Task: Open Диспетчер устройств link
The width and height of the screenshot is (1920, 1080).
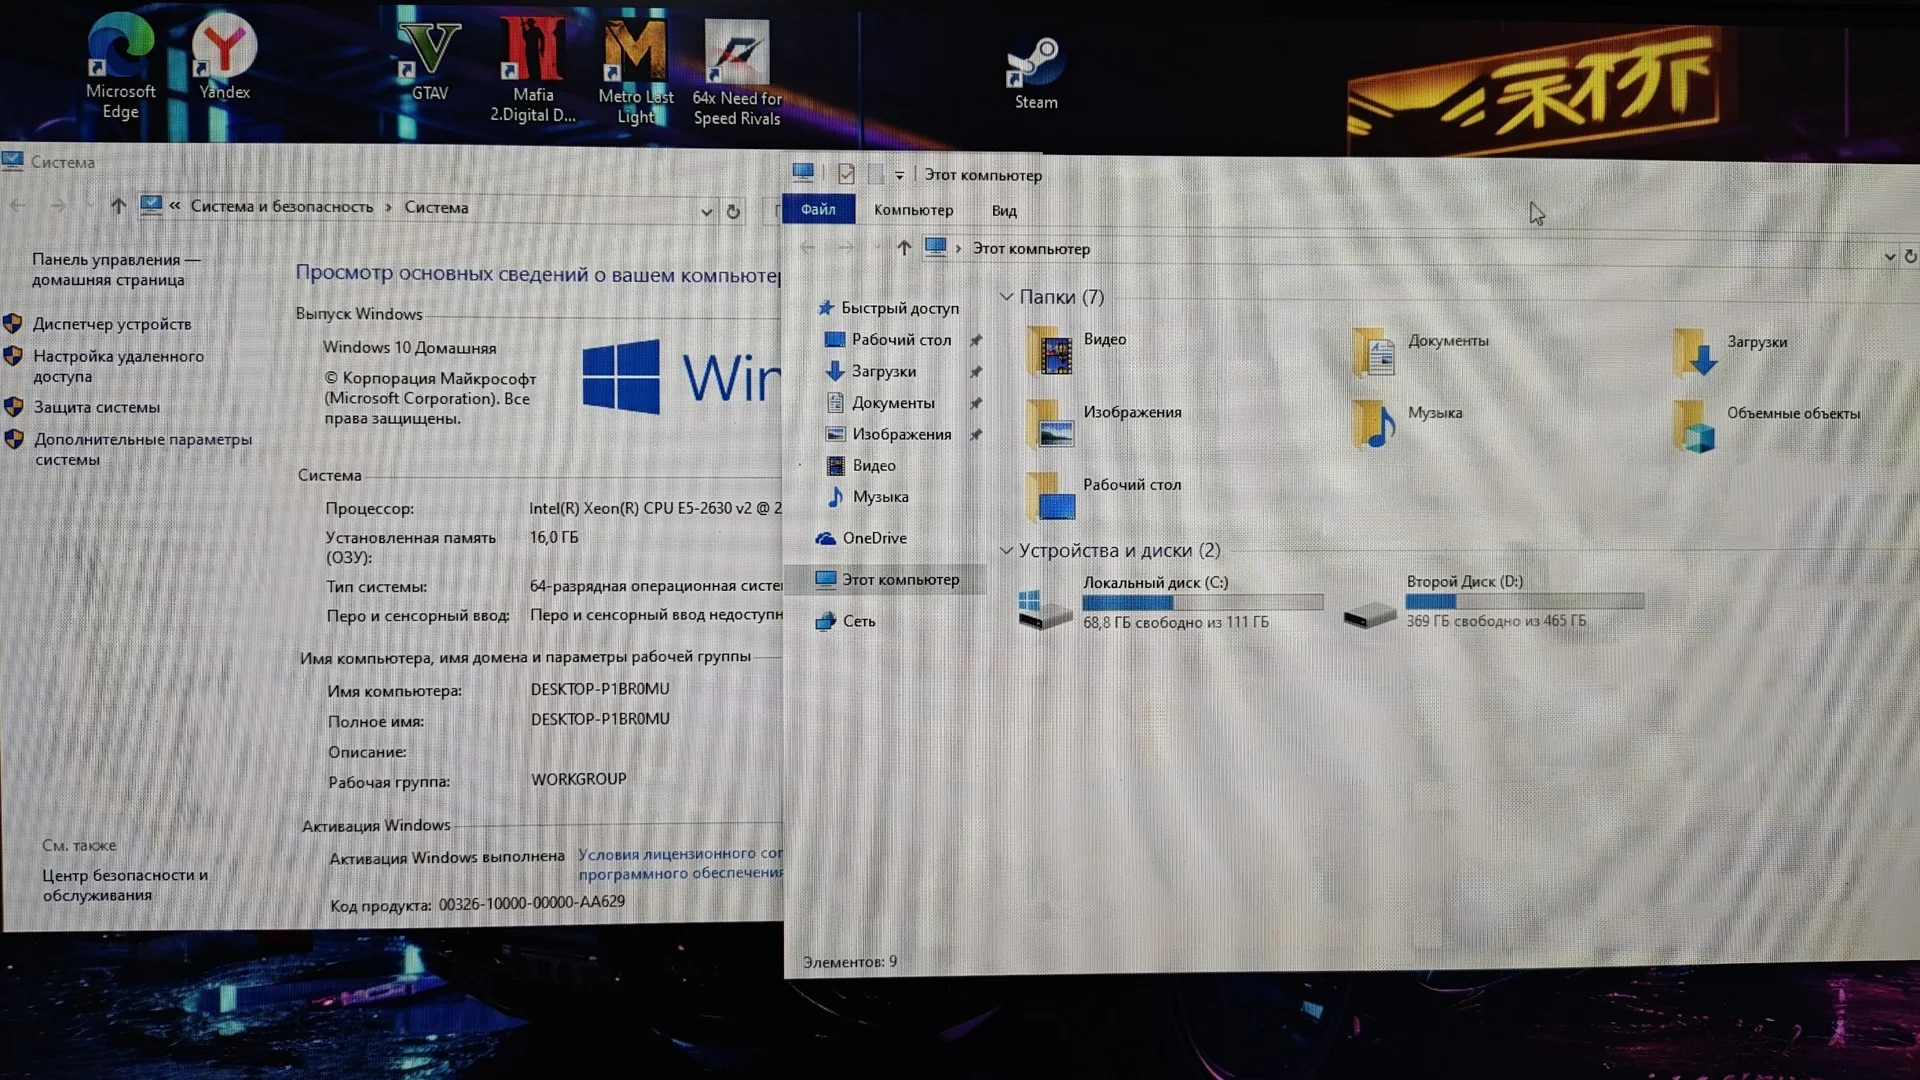Action: click(111, 324)
